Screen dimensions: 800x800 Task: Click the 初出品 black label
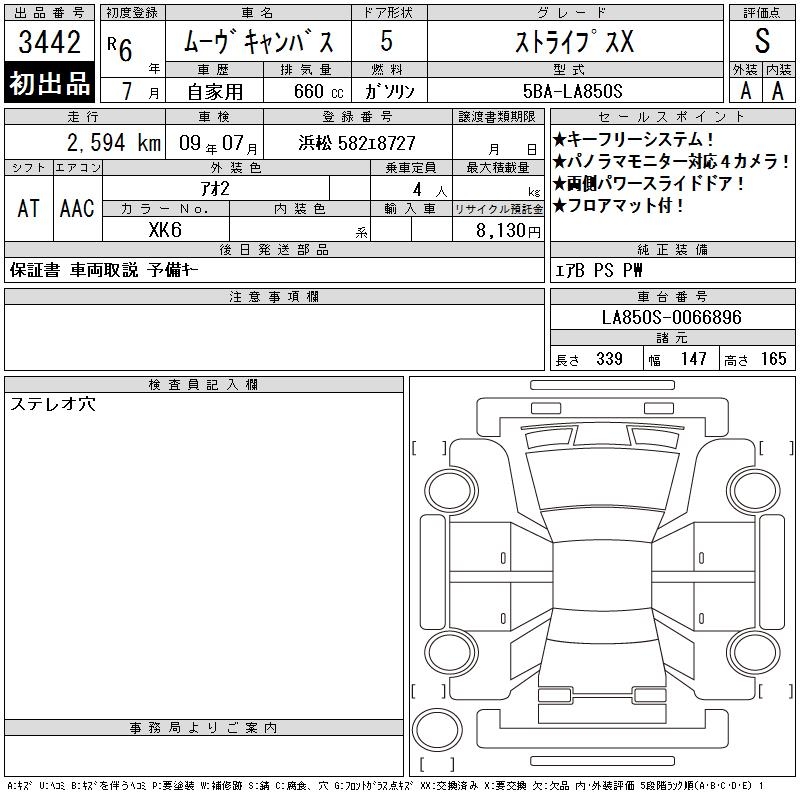(x=49, y=83)
